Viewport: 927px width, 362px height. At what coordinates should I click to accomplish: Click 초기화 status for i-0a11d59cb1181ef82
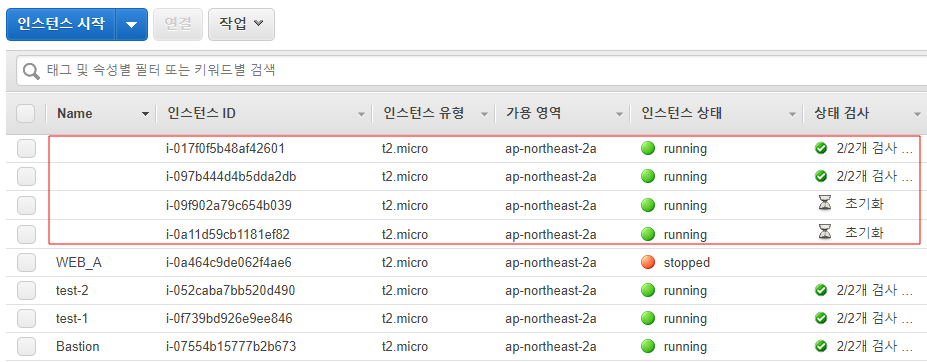pos(864,233)
